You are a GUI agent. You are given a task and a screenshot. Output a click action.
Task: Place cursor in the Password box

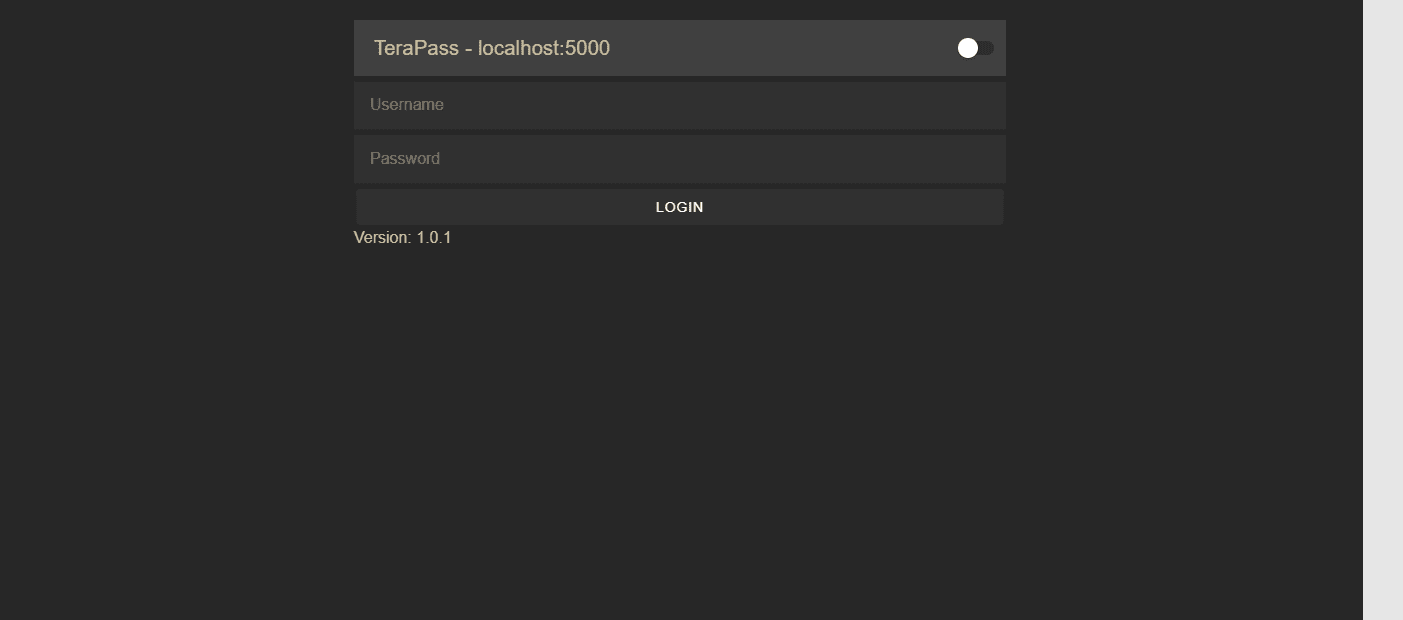680,159
